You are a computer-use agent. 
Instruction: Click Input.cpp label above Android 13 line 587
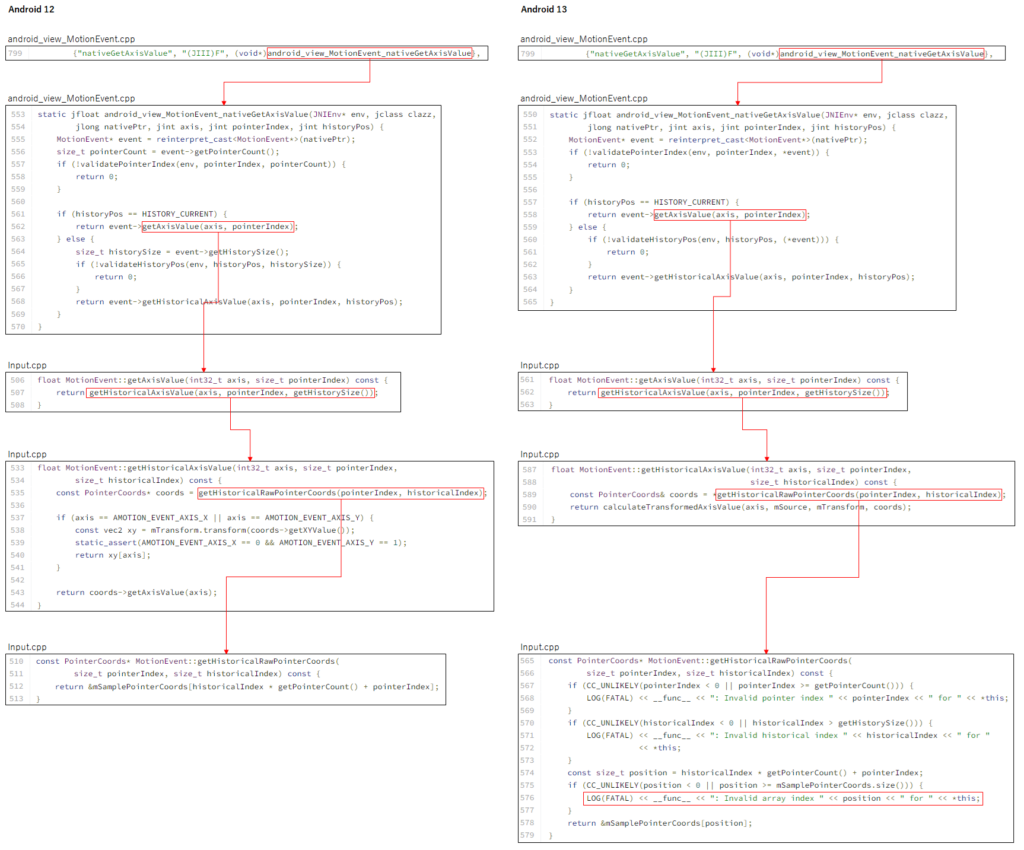[x=539, y=454]
